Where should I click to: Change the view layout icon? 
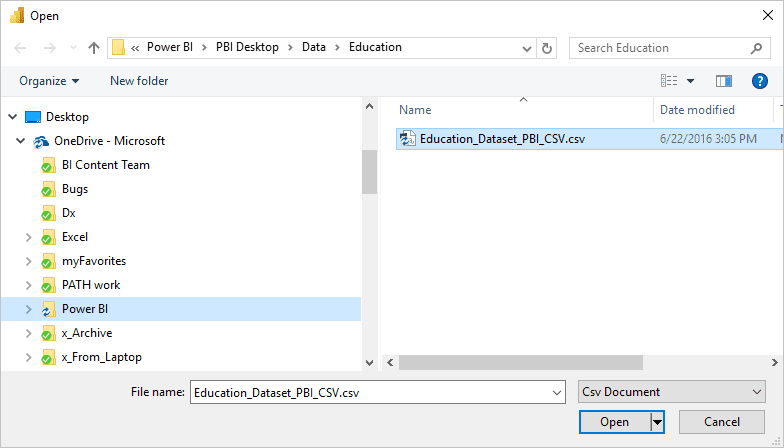669,80
